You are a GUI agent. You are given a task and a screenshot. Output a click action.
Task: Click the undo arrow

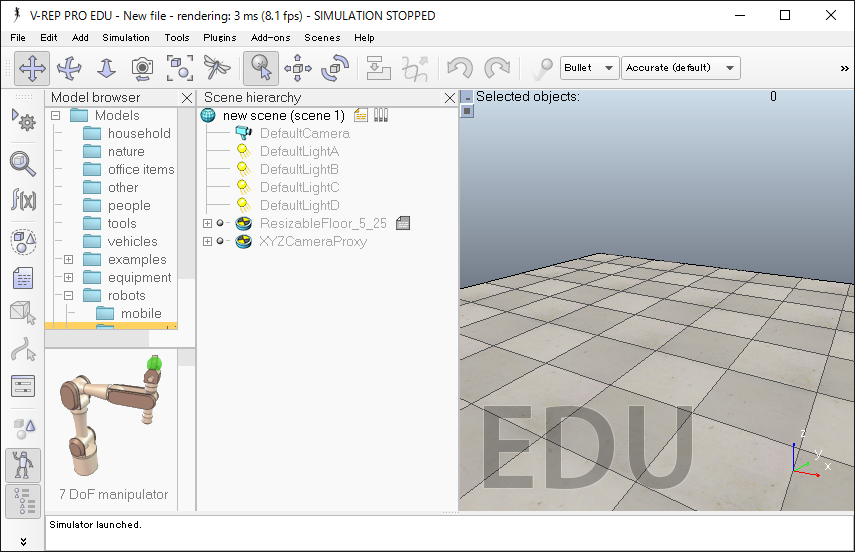point(460,68)
